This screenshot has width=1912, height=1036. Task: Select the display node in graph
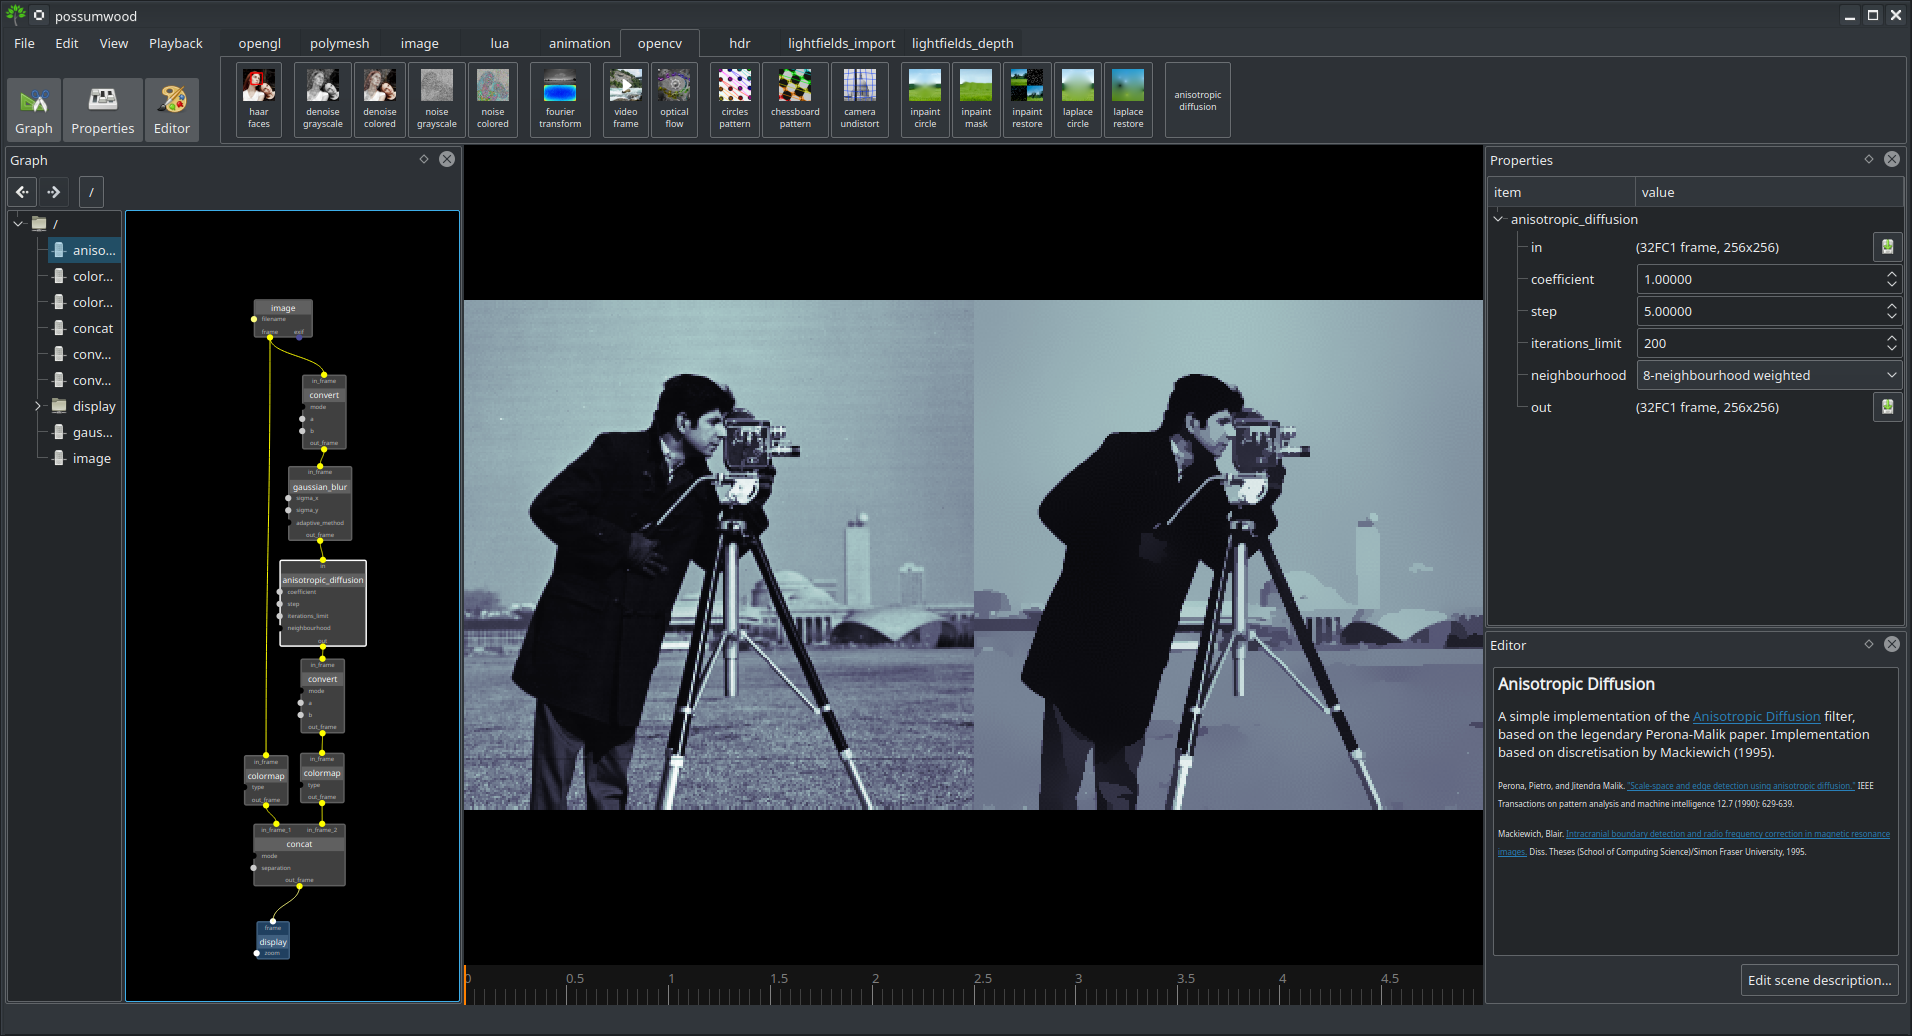pyautogui.click(x=273, y=940)
